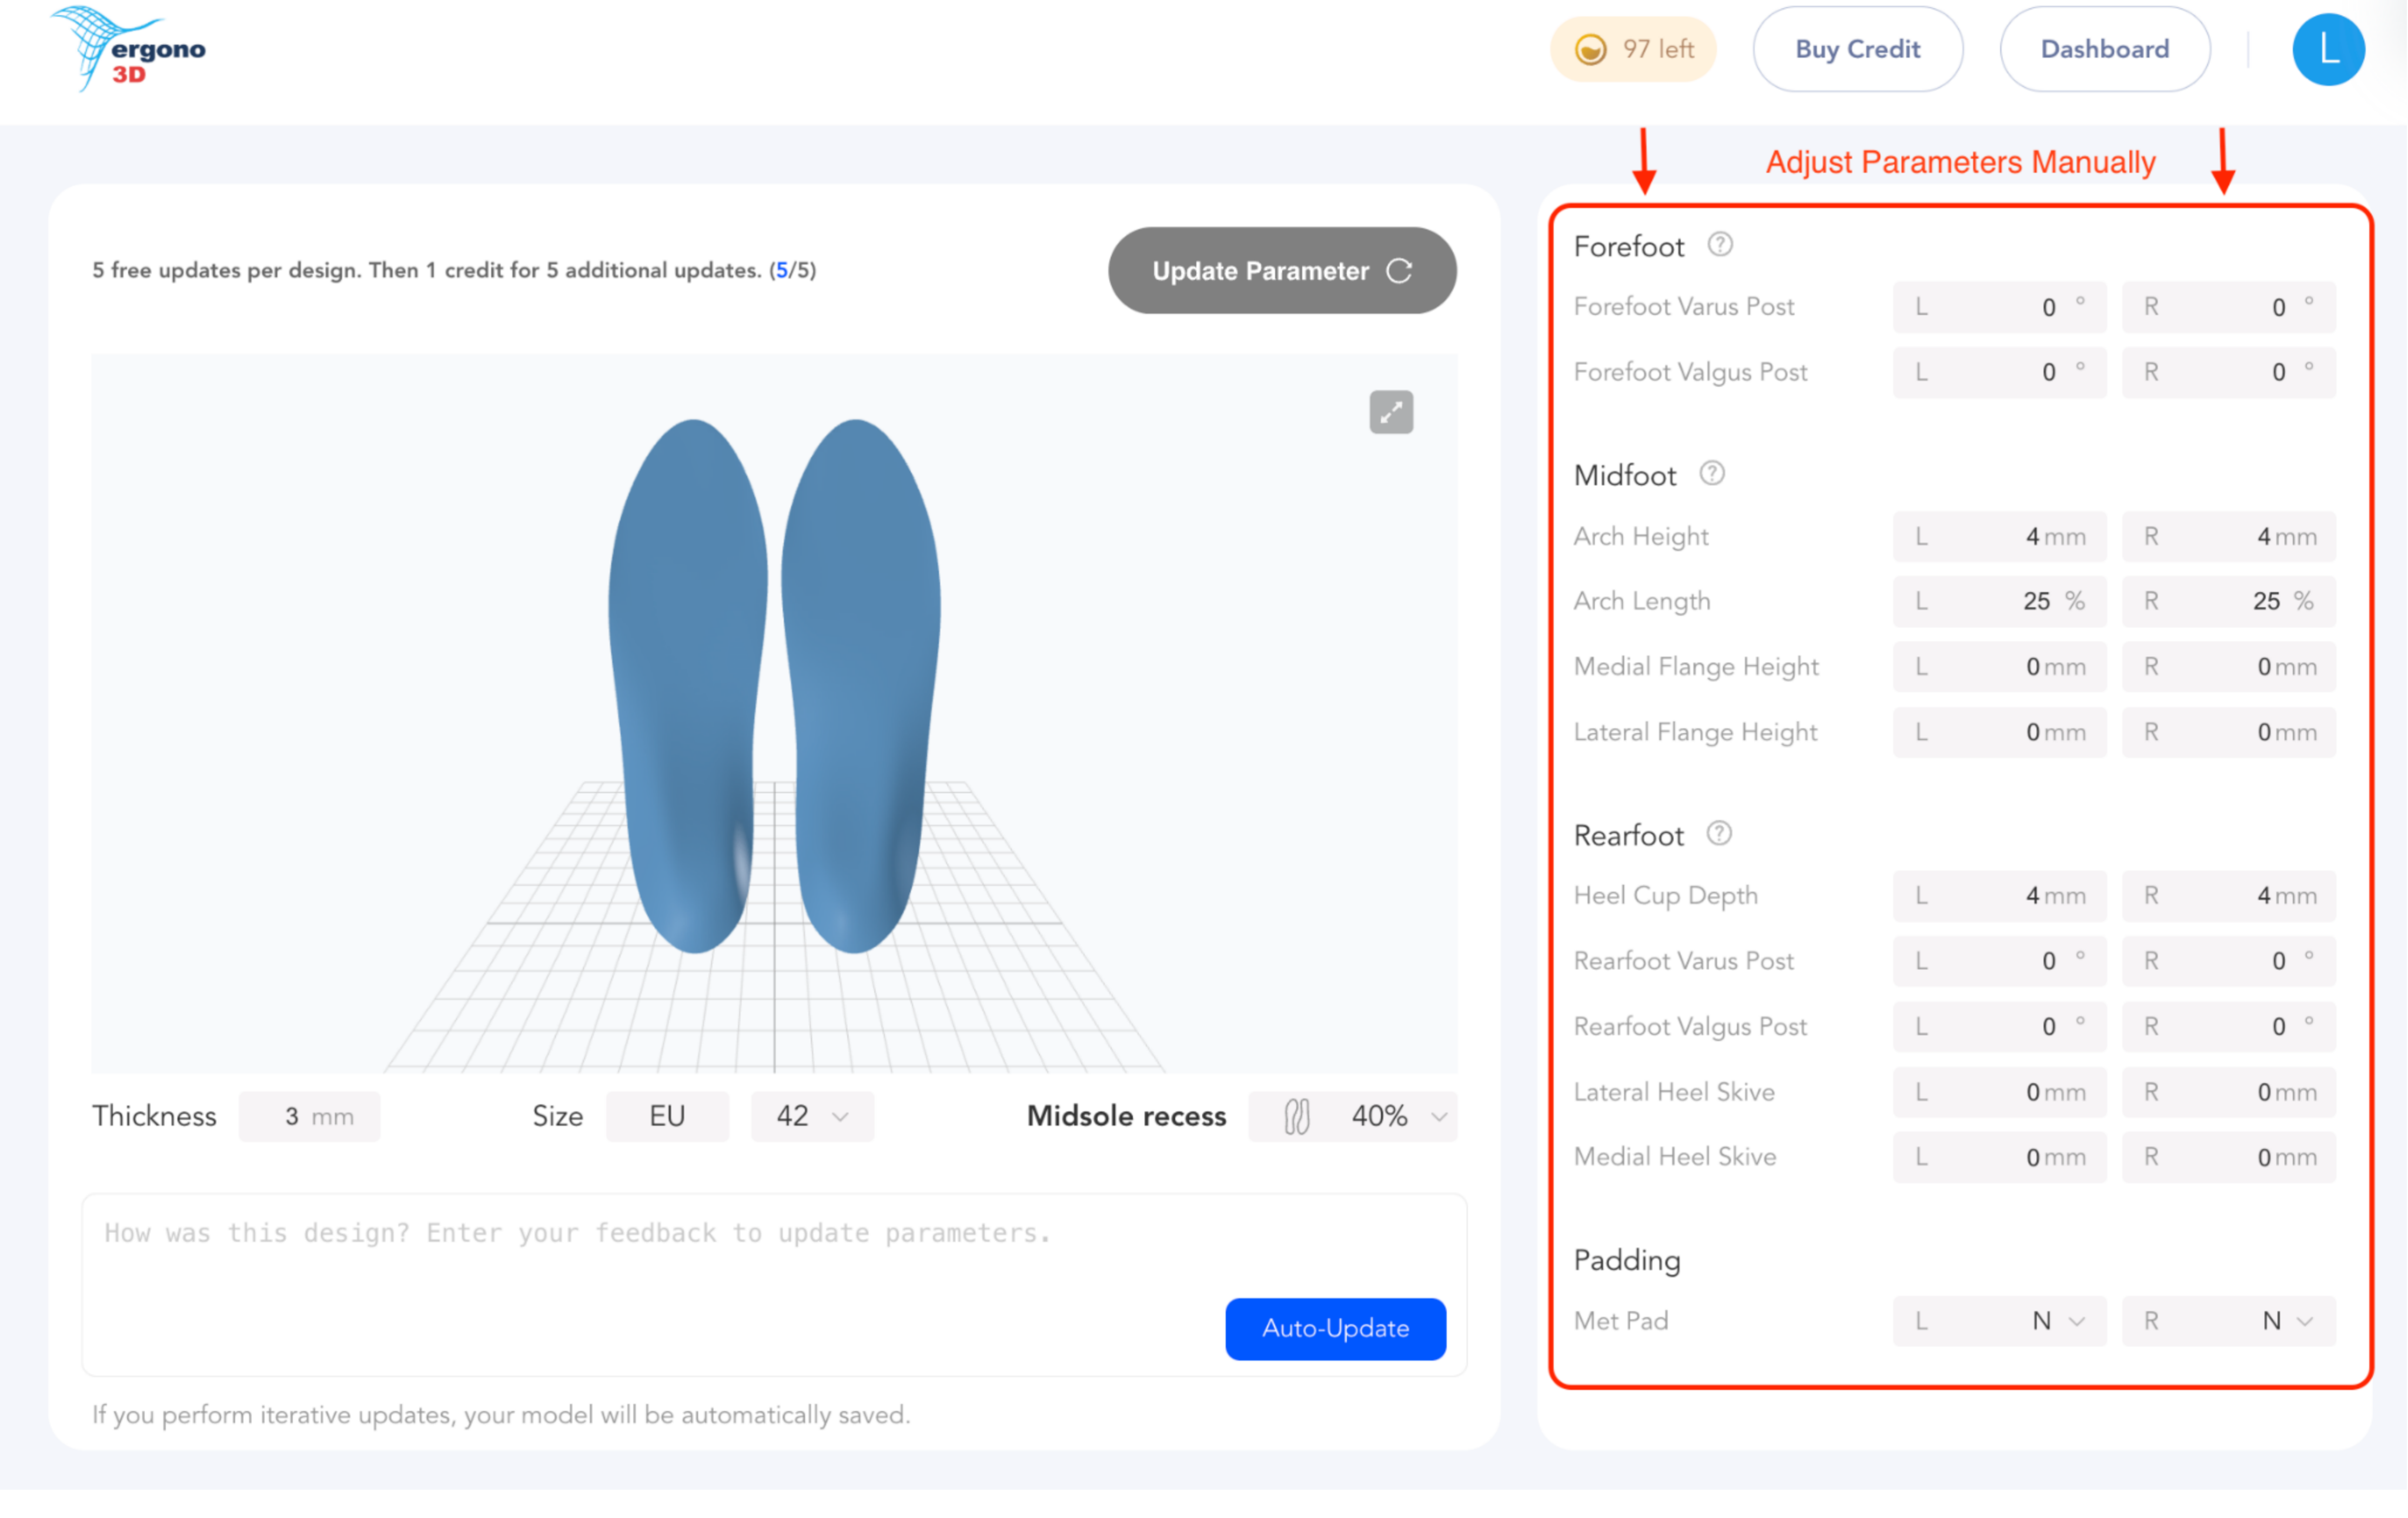Open the right Met Pad dropdown
Viewport: 2408px width, 1518px height.
(2229, 1320)
